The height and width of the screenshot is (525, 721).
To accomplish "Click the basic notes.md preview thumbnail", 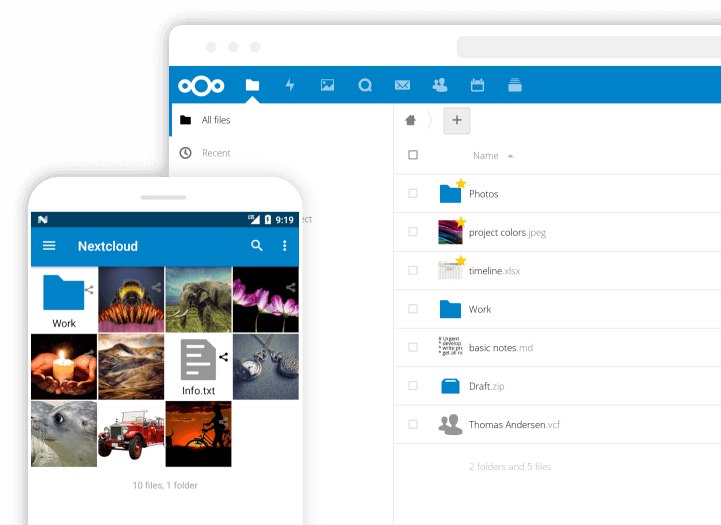I will click(x=450, y=346).
